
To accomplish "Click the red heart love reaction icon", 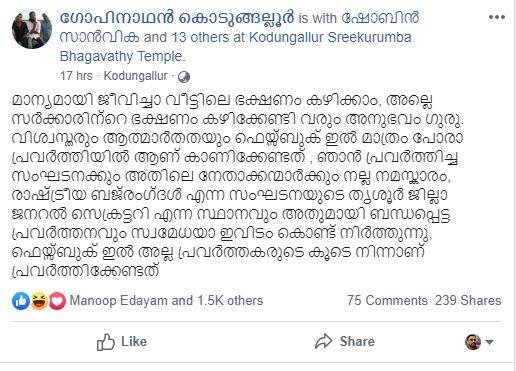I will [x=57, y=301].
